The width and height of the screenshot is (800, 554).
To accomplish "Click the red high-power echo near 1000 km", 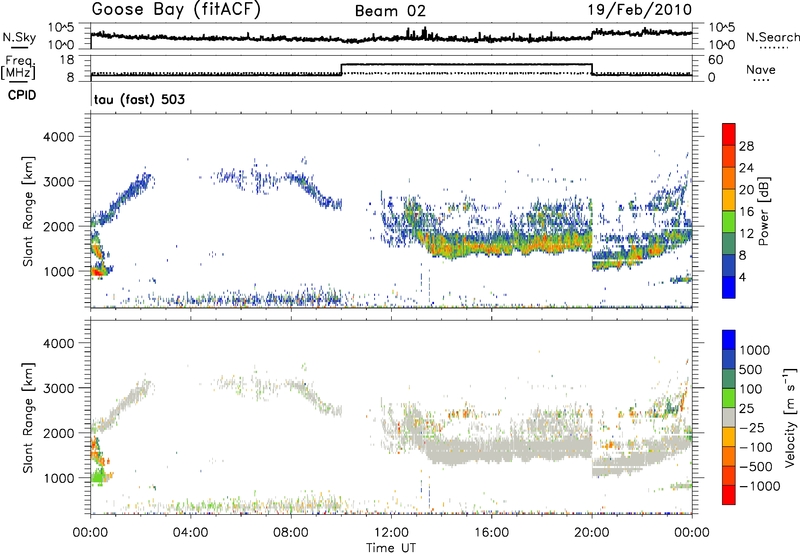I will pyautogui.click(x=97, y=272).
